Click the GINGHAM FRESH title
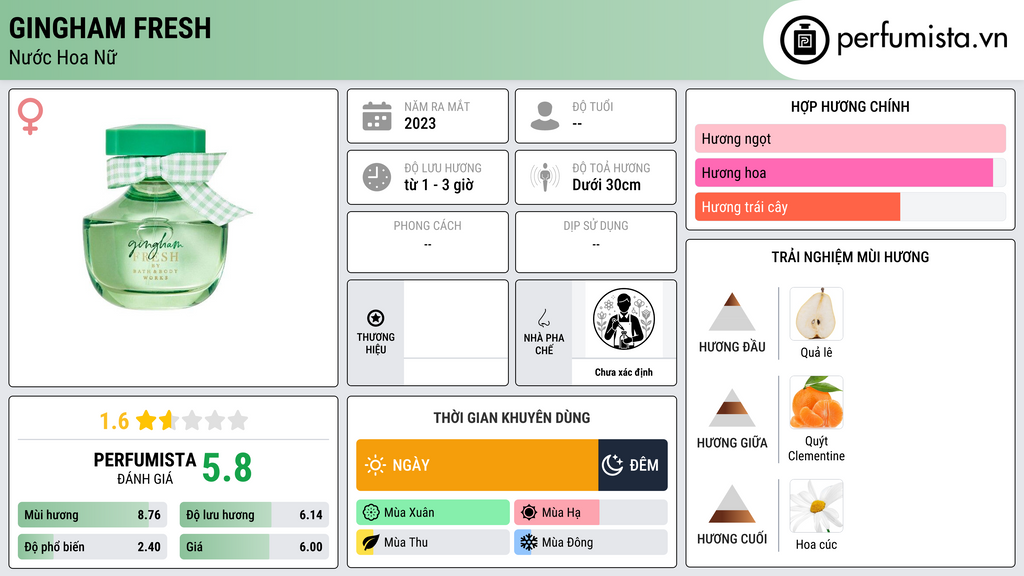1024x576 pixels. [x=110, y=28]
